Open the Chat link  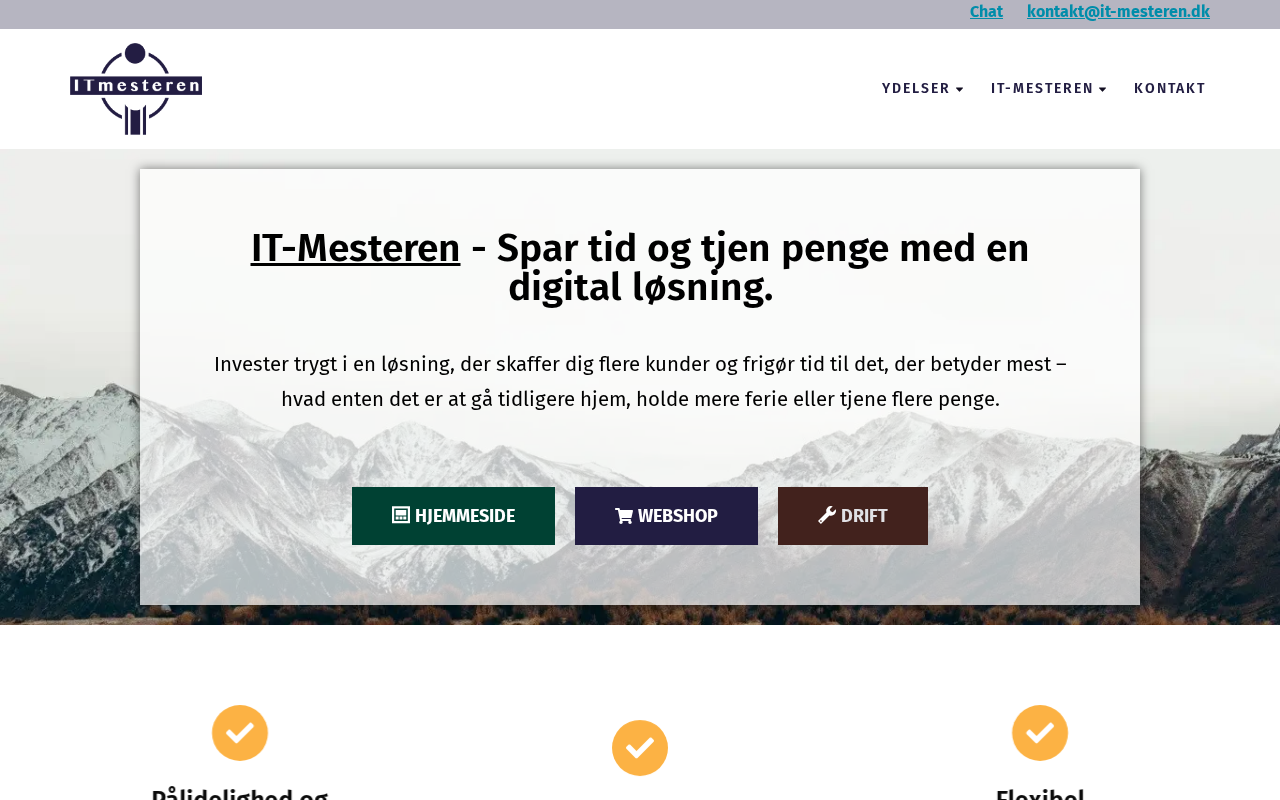coord(986,12)
